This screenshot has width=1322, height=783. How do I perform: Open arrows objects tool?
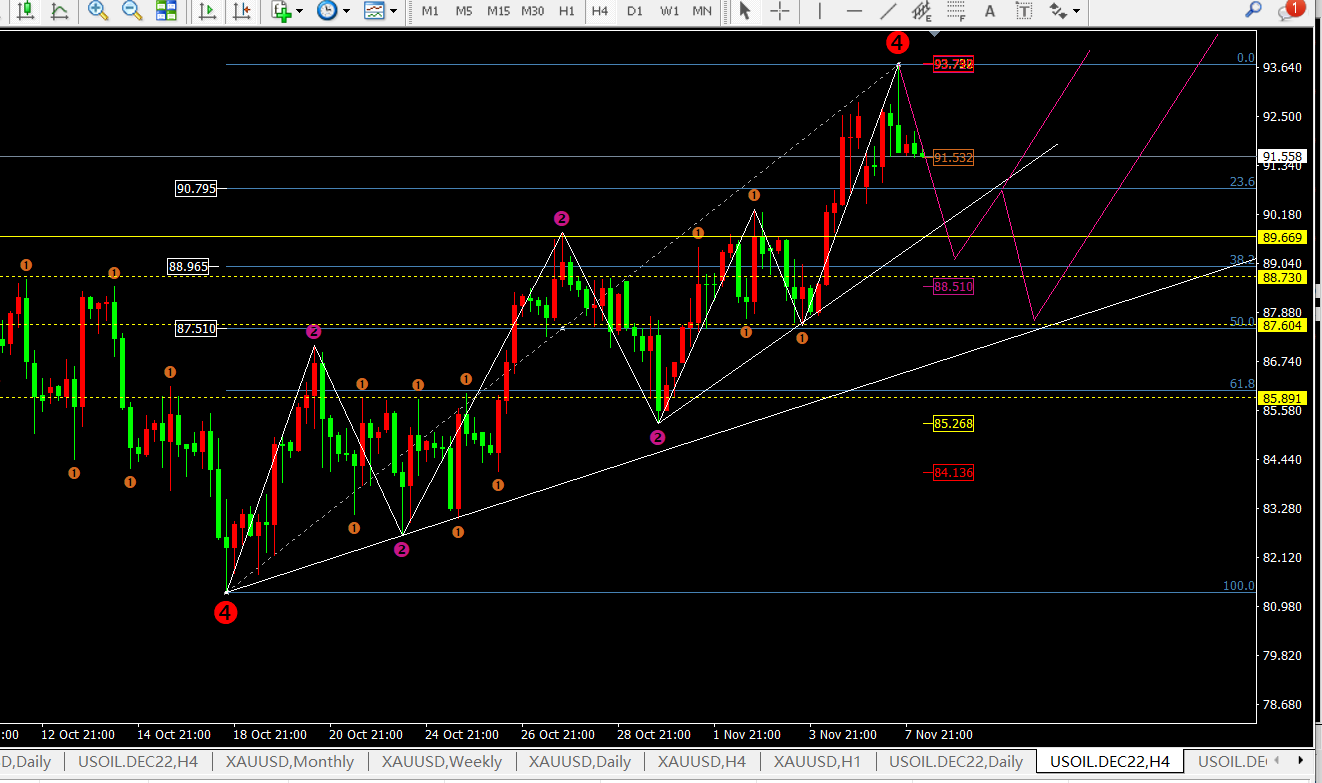(x=1058, y=11)
